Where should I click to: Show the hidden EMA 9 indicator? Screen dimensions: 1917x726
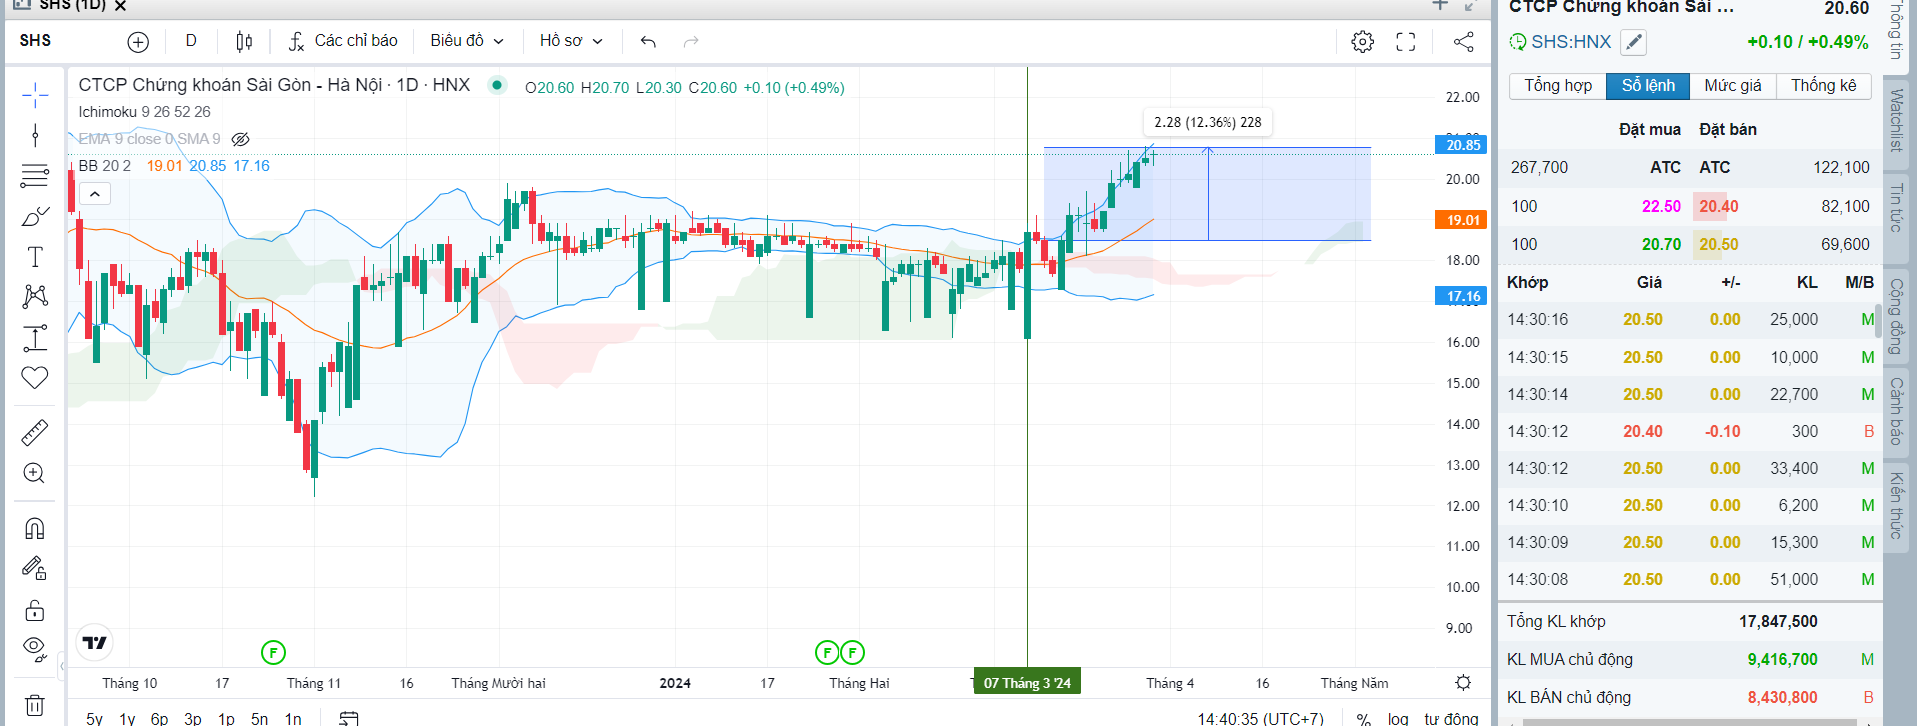[240, 139]
